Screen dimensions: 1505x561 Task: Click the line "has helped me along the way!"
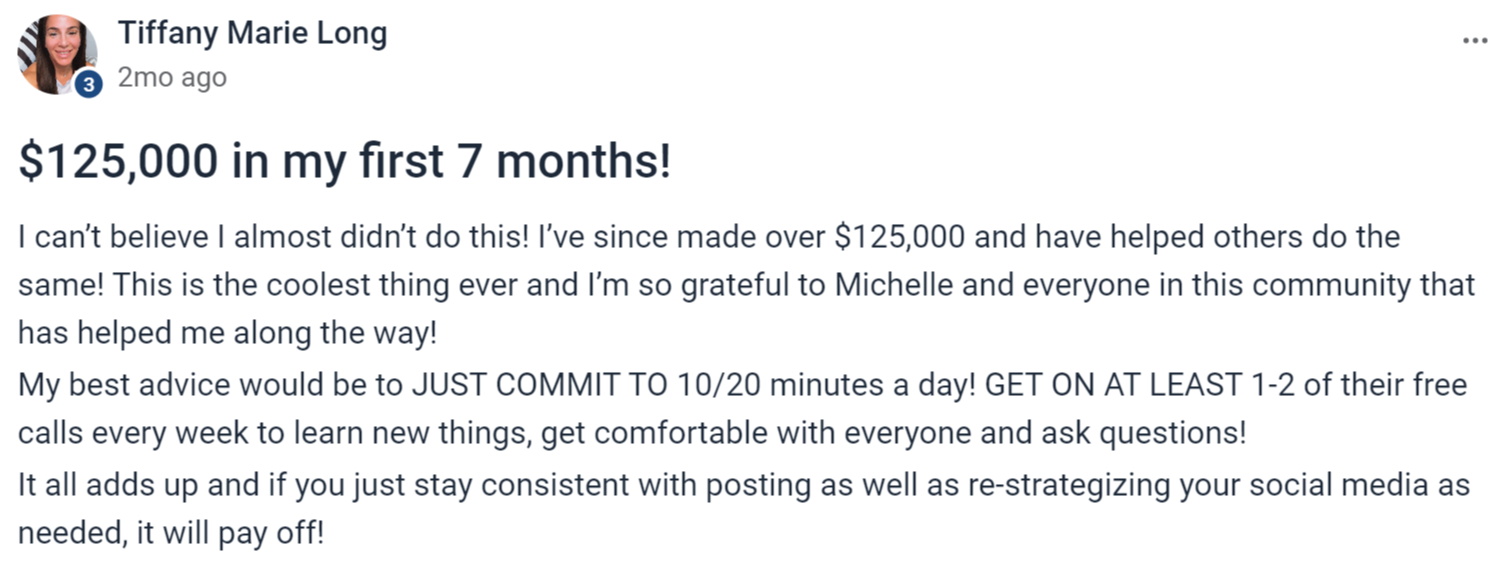tap(228, 333)
